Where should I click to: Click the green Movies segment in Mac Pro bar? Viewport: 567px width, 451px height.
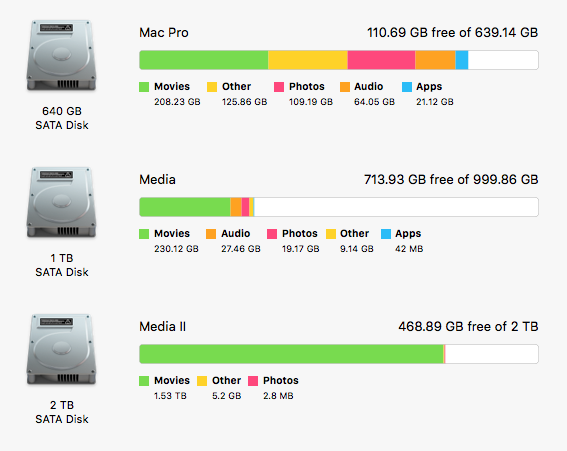pos(204,60)
